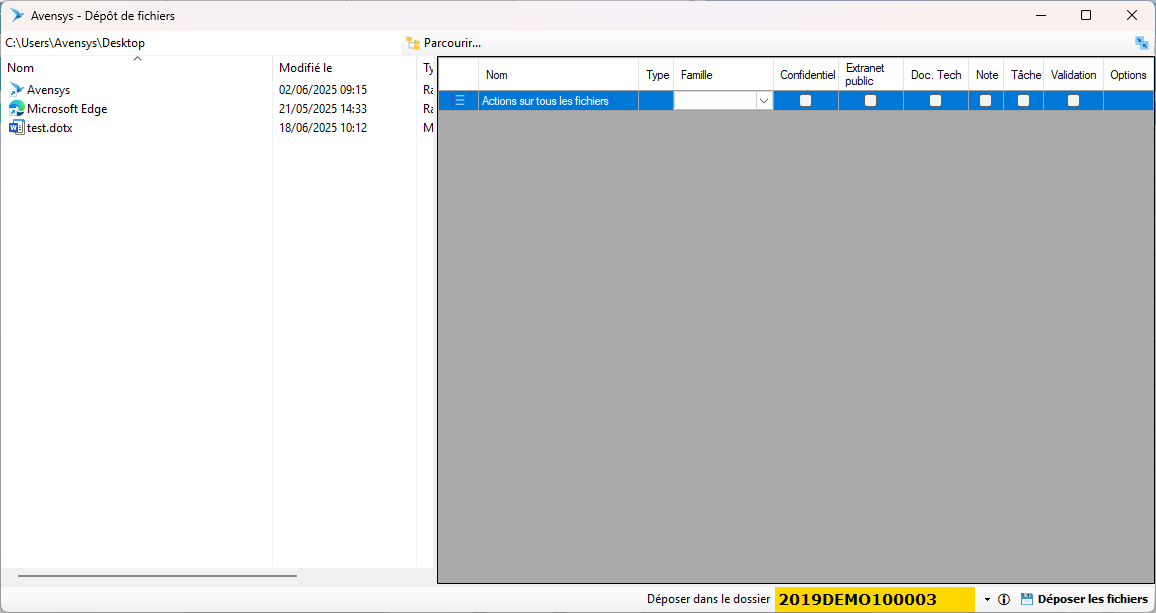Open the Famille dropdown list
Screen dimensions: 1156x613
[x=763, y=101]
